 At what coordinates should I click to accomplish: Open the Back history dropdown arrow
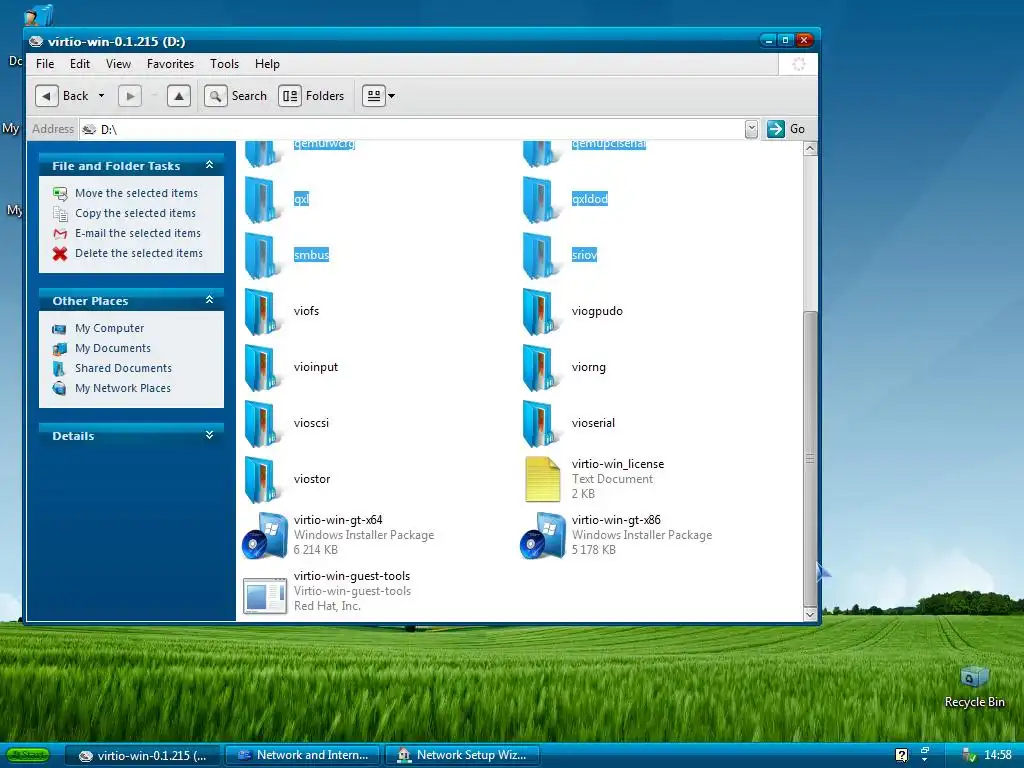(101, 96)
